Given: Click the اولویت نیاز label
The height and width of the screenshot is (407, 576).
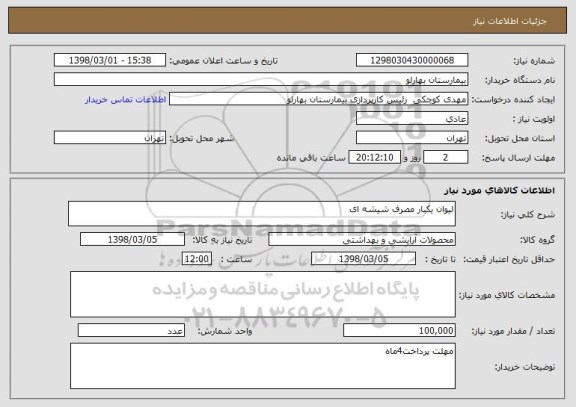Looking at the screenshot, I should click(534, 119).
